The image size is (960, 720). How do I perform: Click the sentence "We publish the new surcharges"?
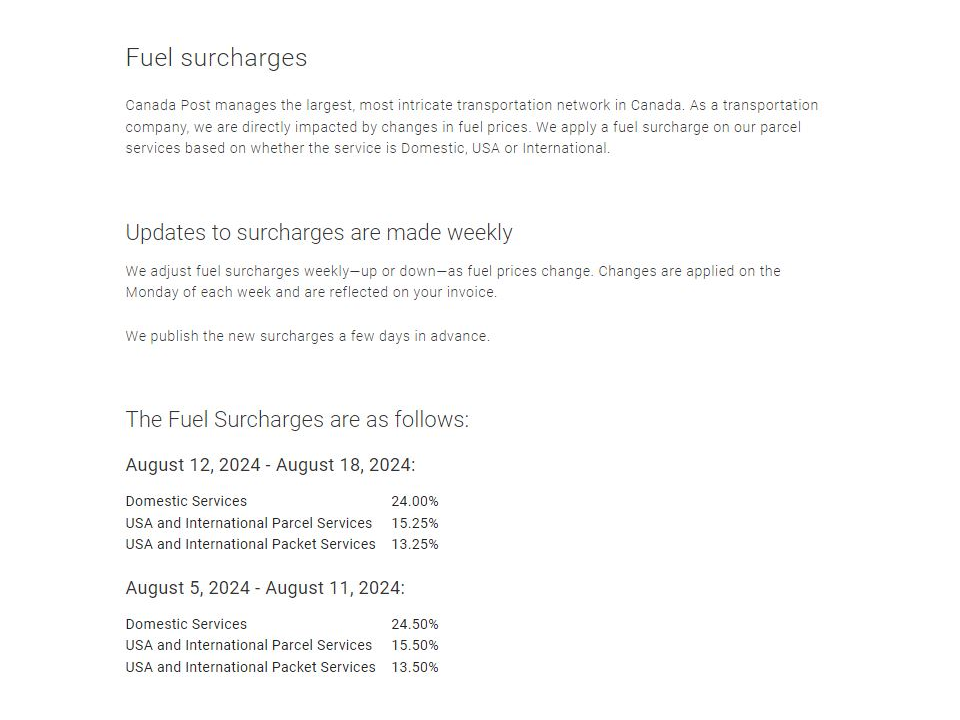[x=307, y=336]
